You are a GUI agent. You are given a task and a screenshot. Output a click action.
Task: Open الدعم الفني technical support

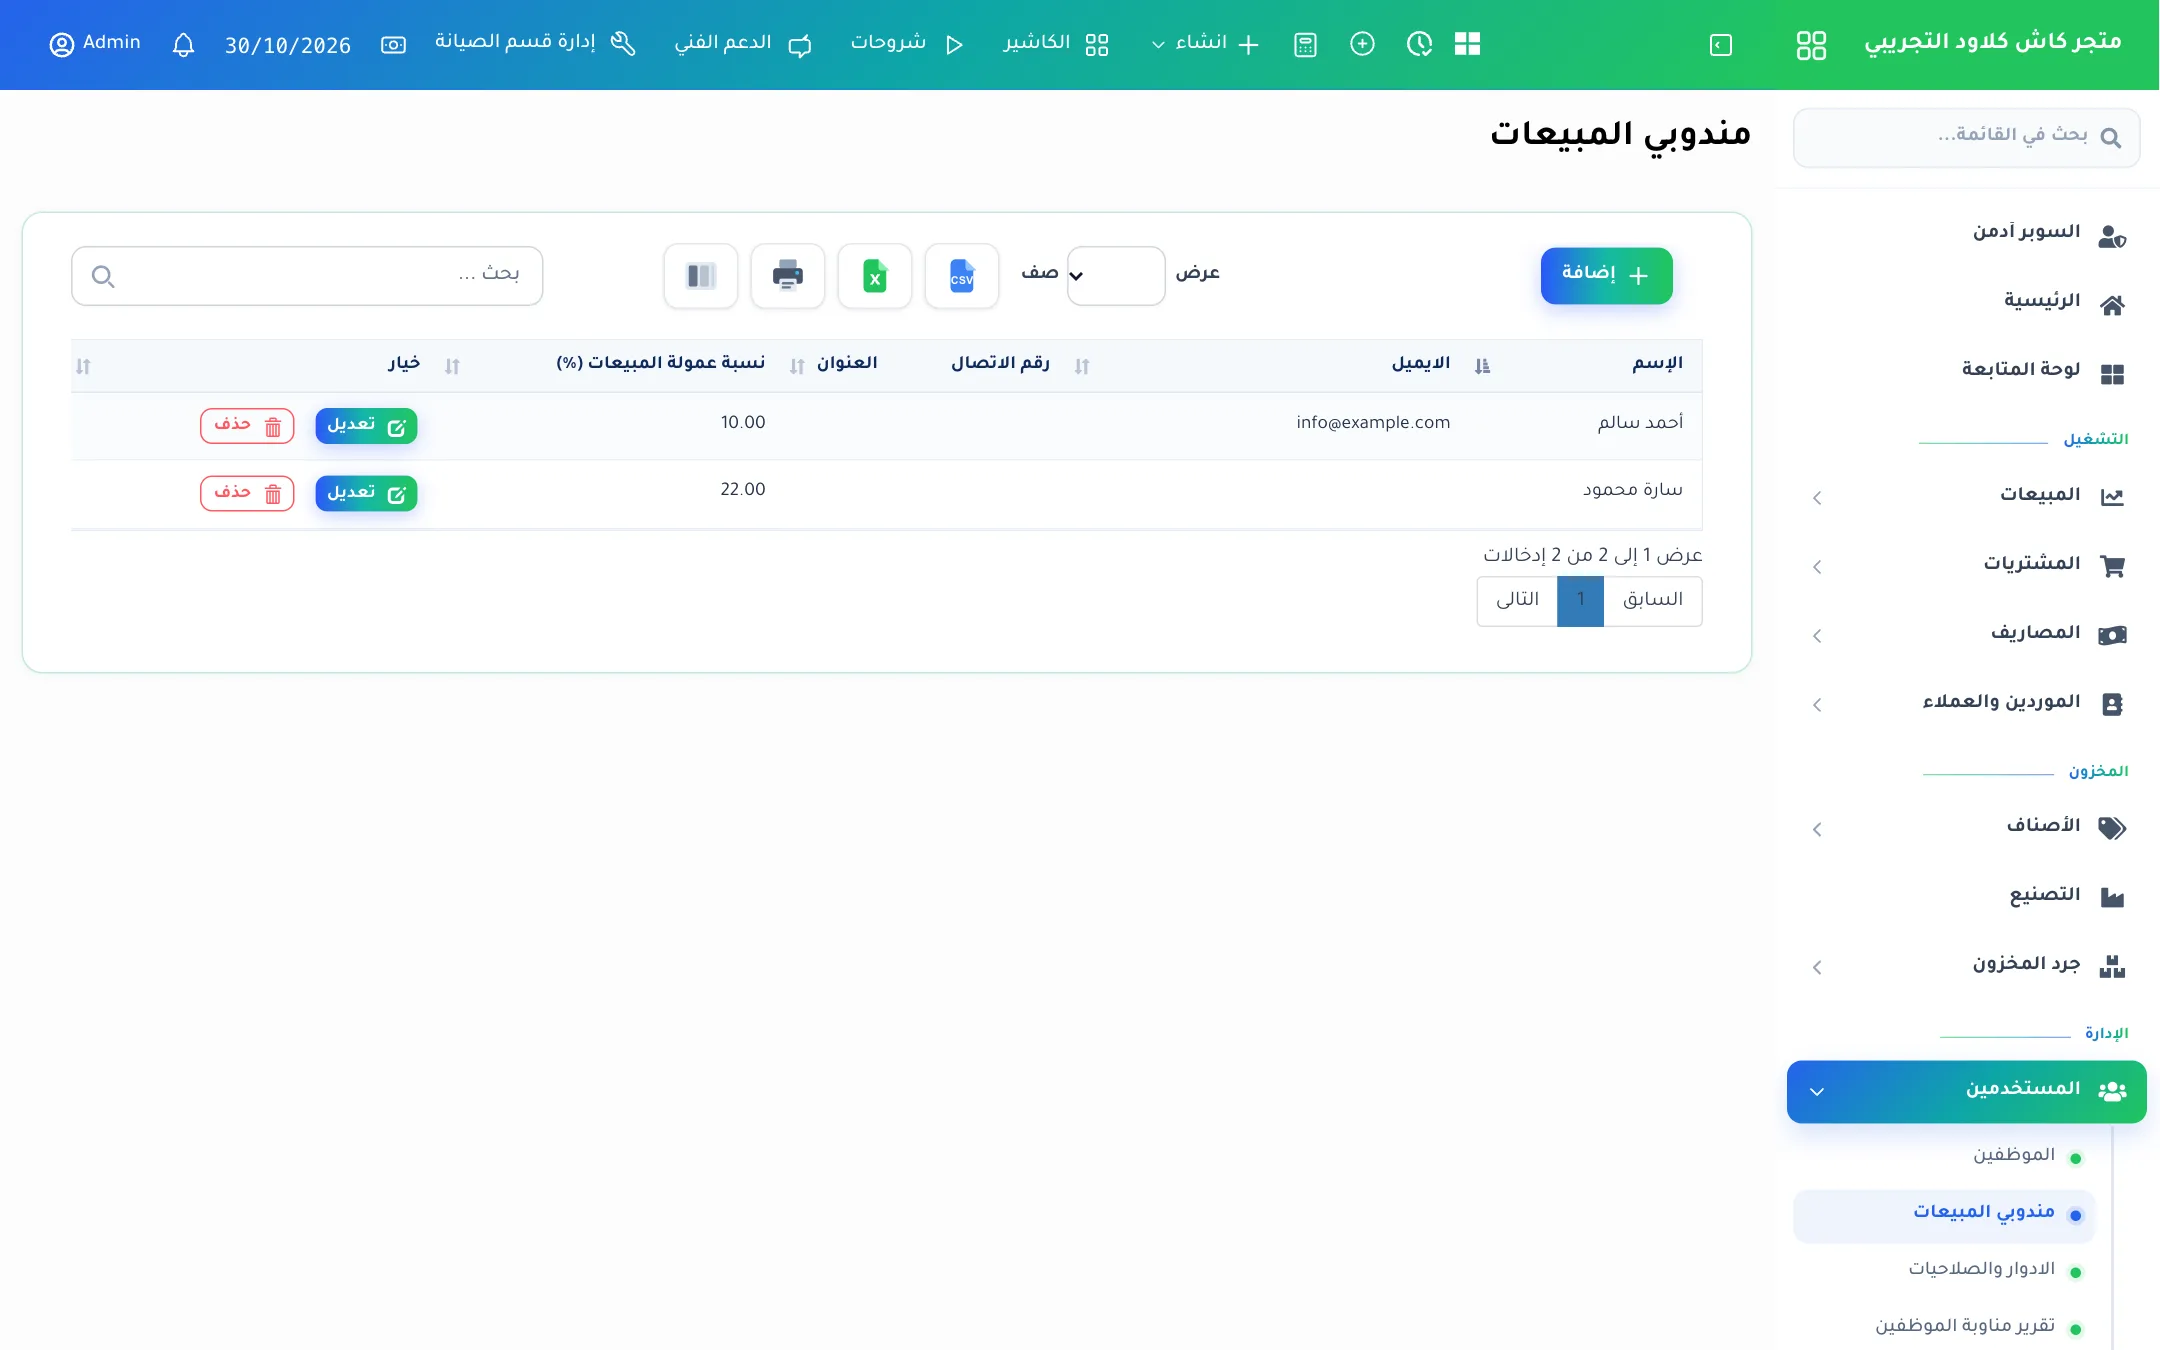(743, 44)
